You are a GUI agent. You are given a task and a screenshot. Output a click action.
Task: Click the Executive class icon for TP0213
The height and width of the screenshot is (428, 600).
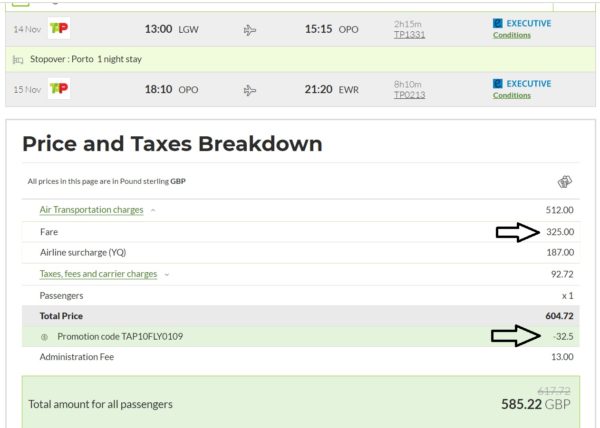pos(499,83)
